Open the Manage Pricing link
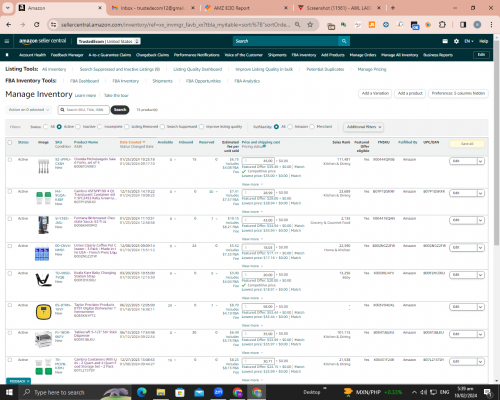 click(x=372, y=69)
